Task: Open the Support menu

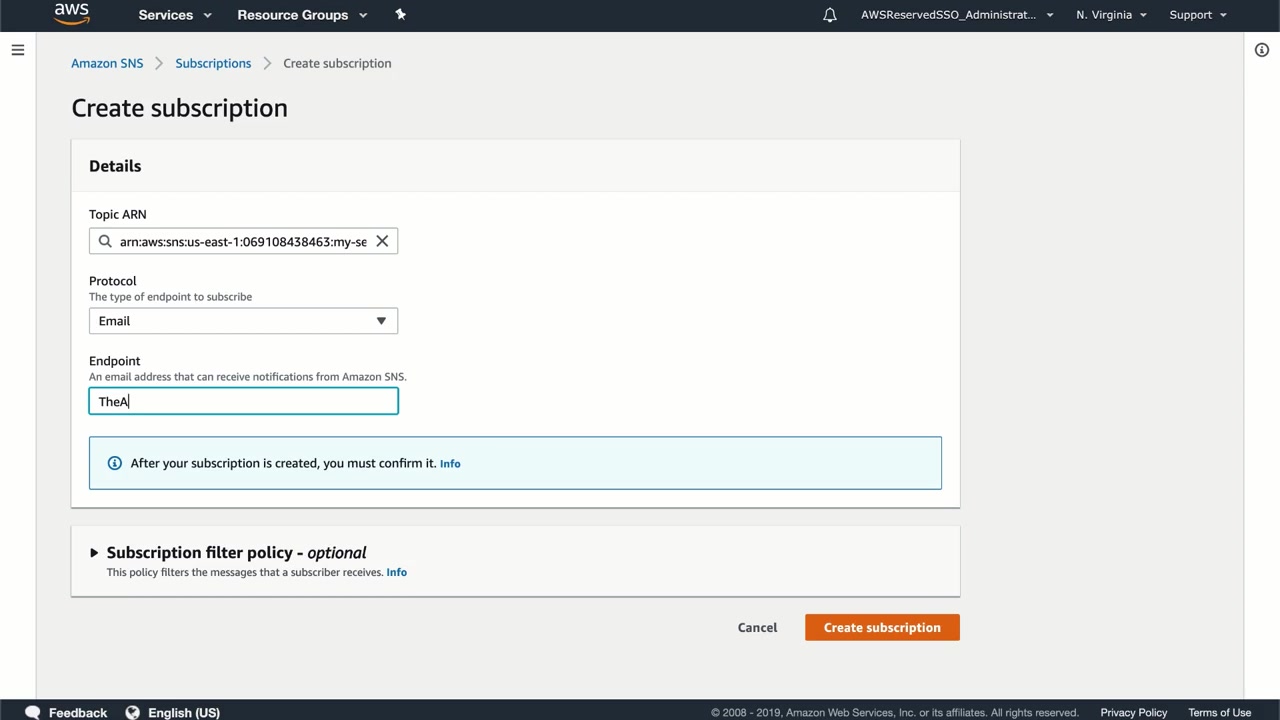Action: pos(1197,15)
